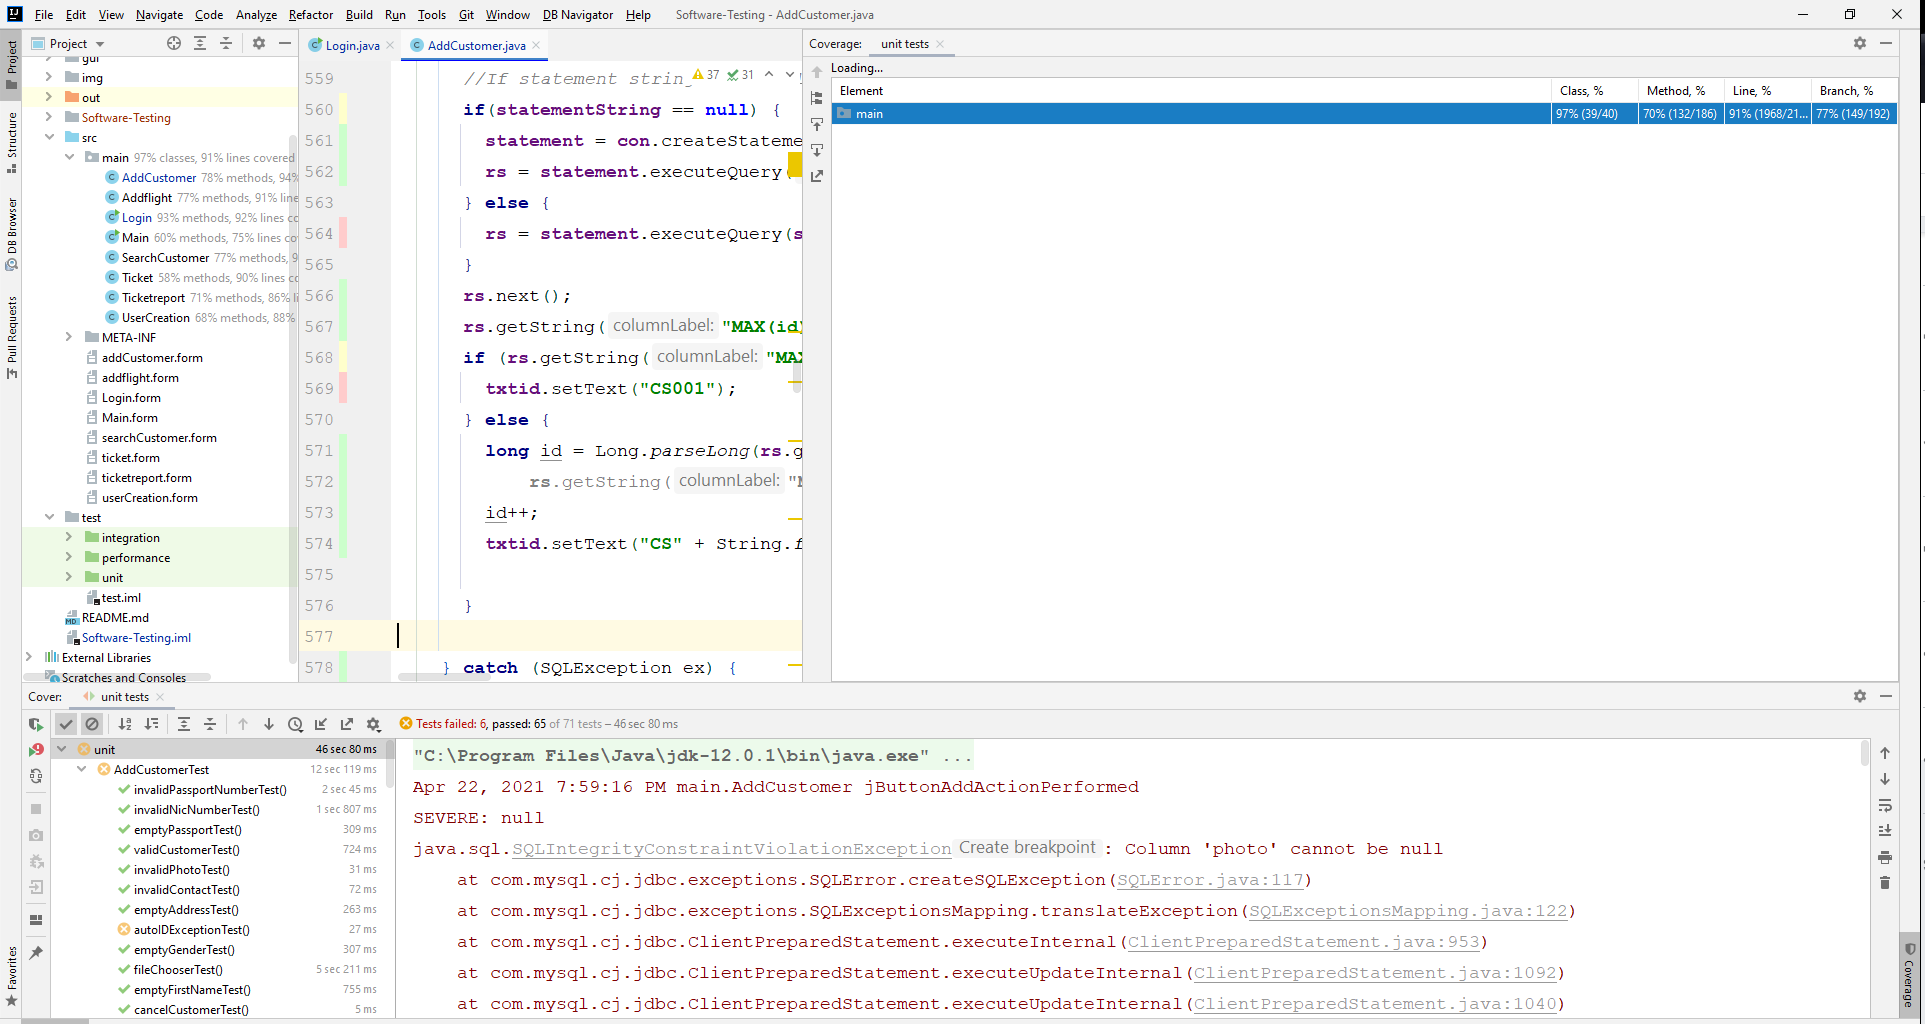The height and width of the screenshot is (1024, 1925).
Task: Toggle showing passed tests
Action: (66, 724)
